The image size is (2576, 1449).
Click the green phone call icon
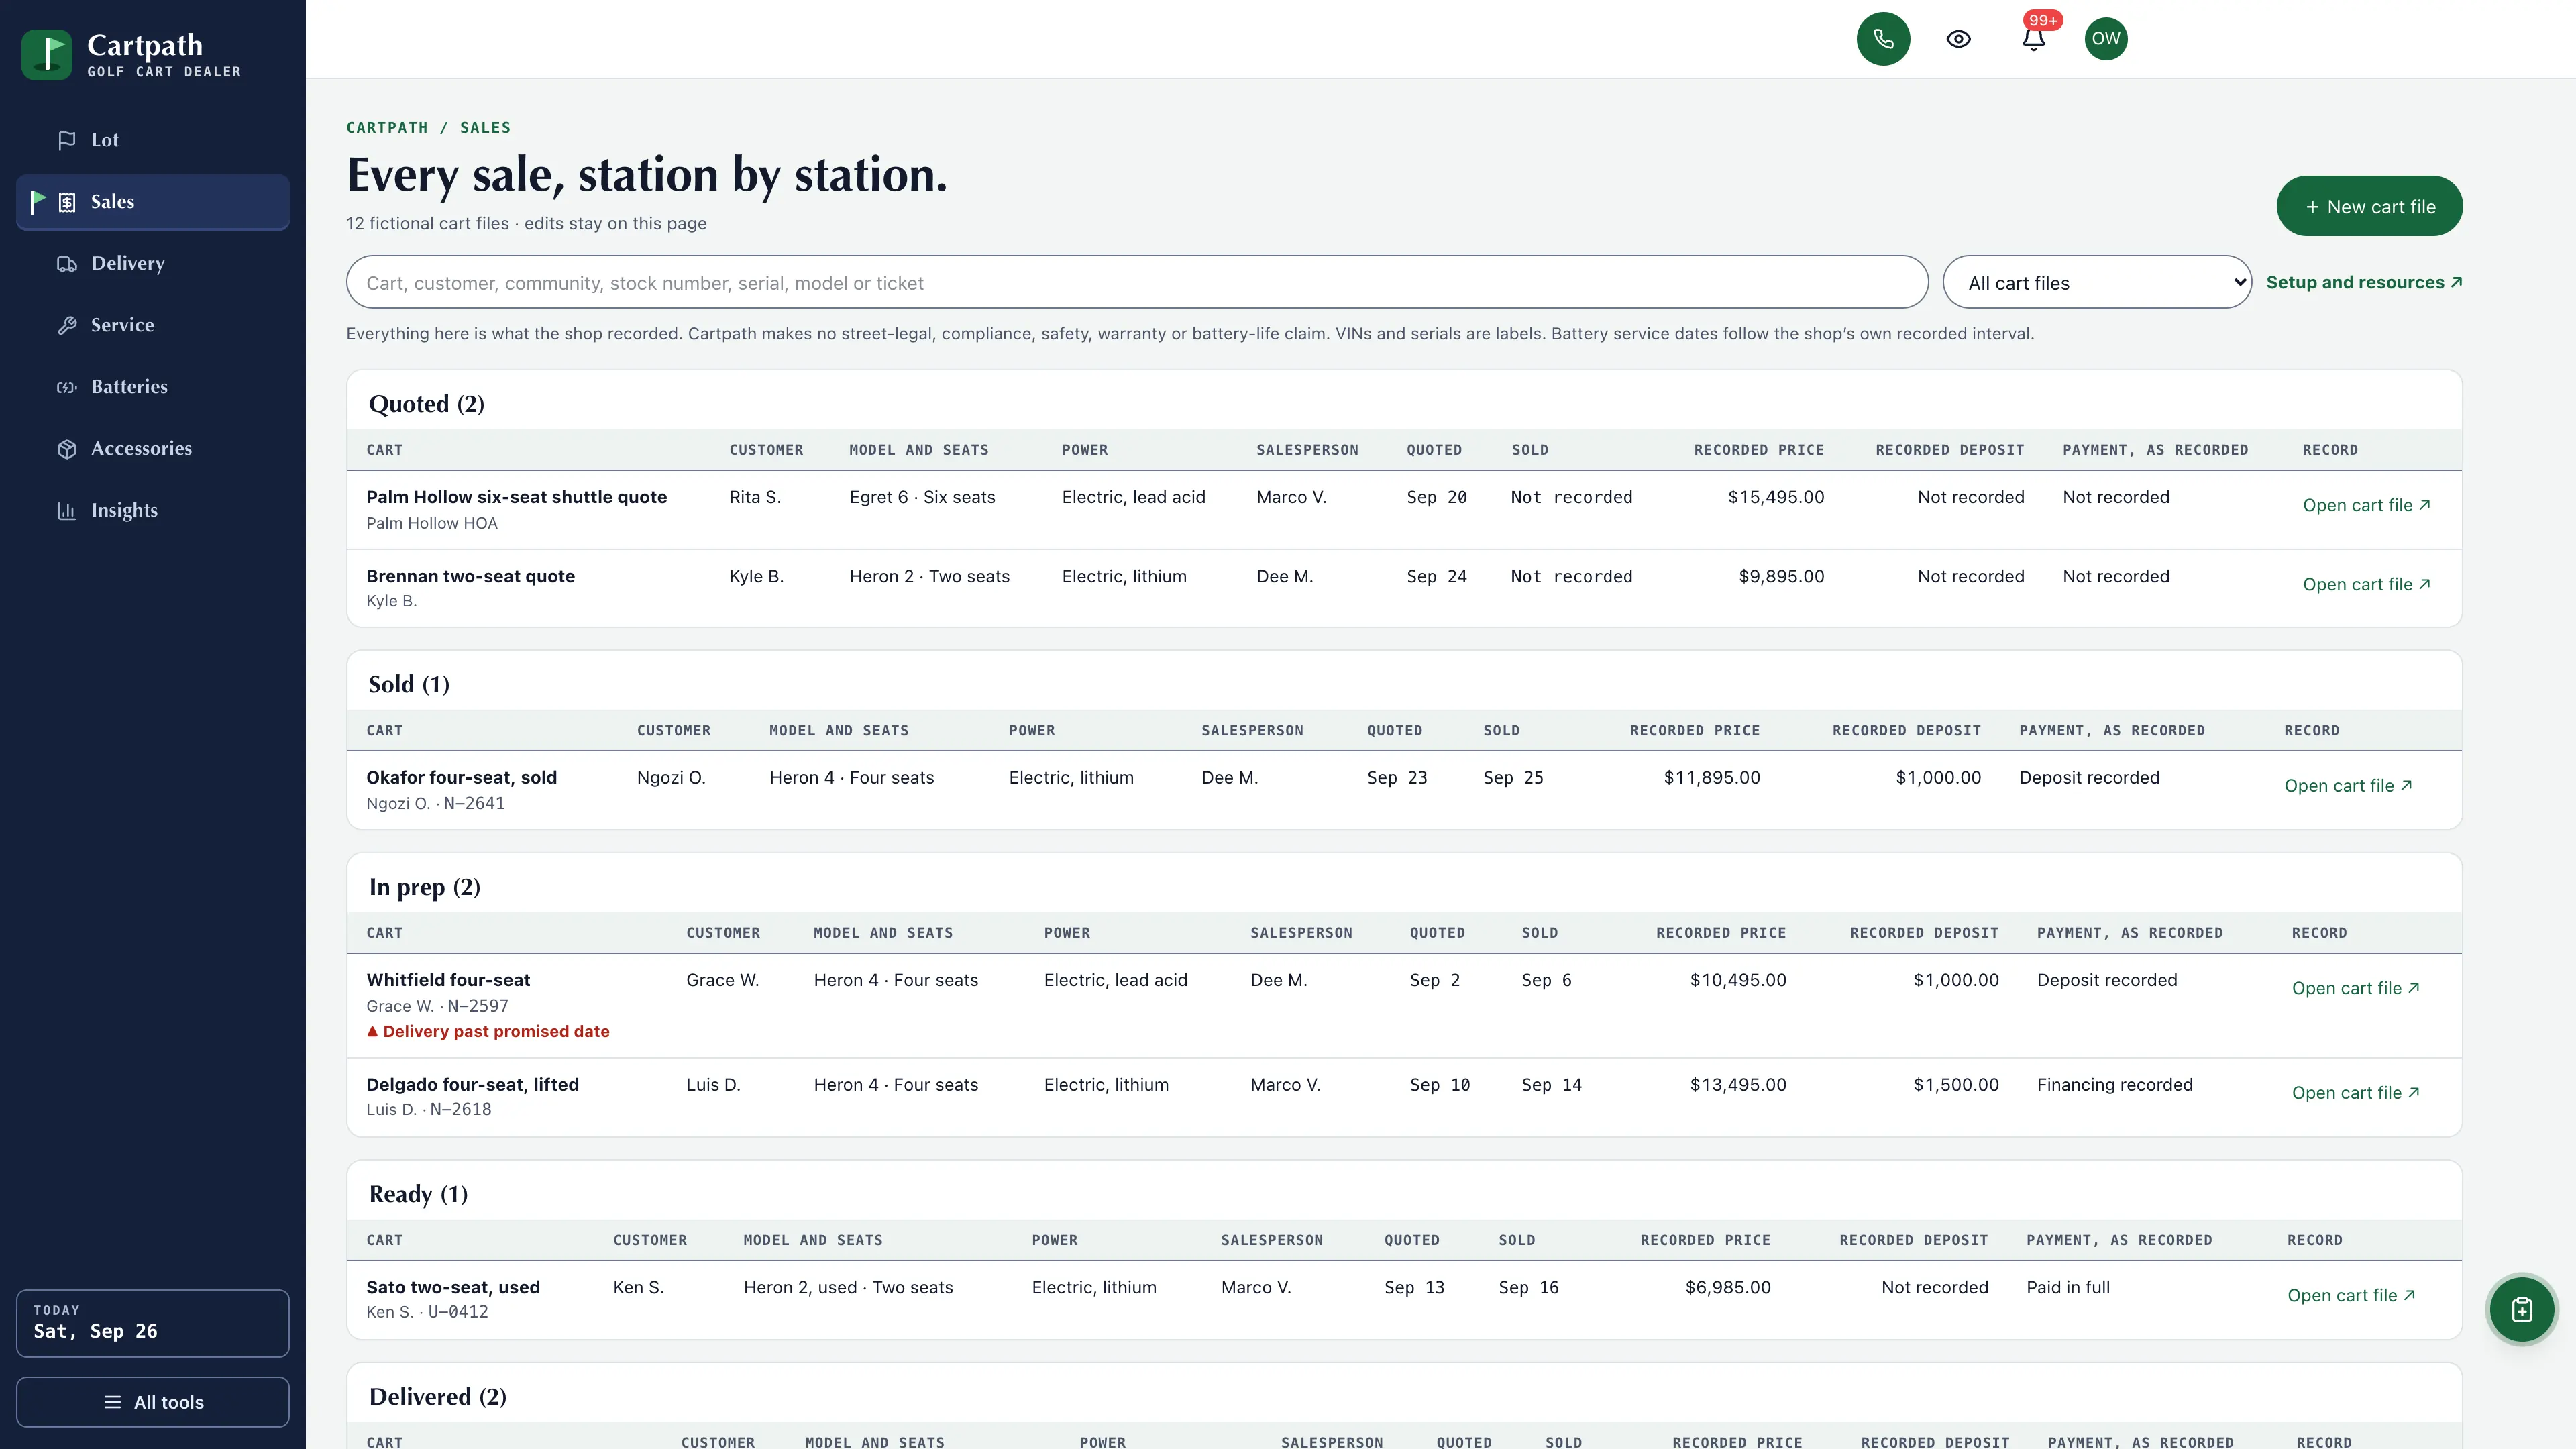point(1883,39)
